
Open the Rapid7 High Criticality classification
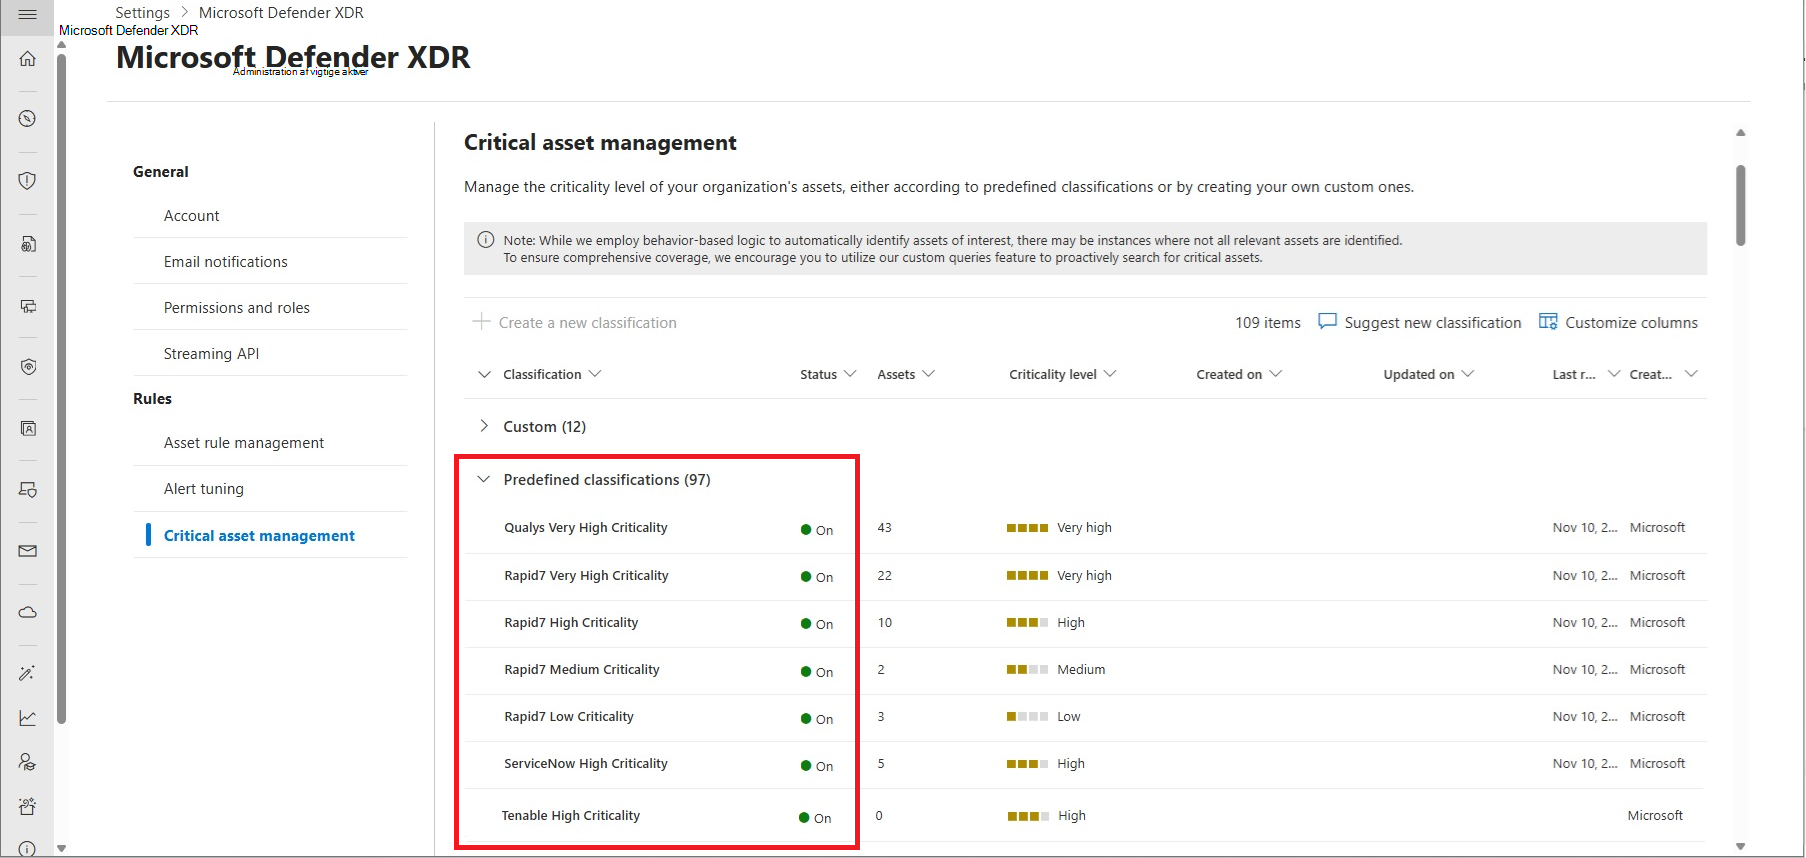pyautogui.click(x=571, y=622)
